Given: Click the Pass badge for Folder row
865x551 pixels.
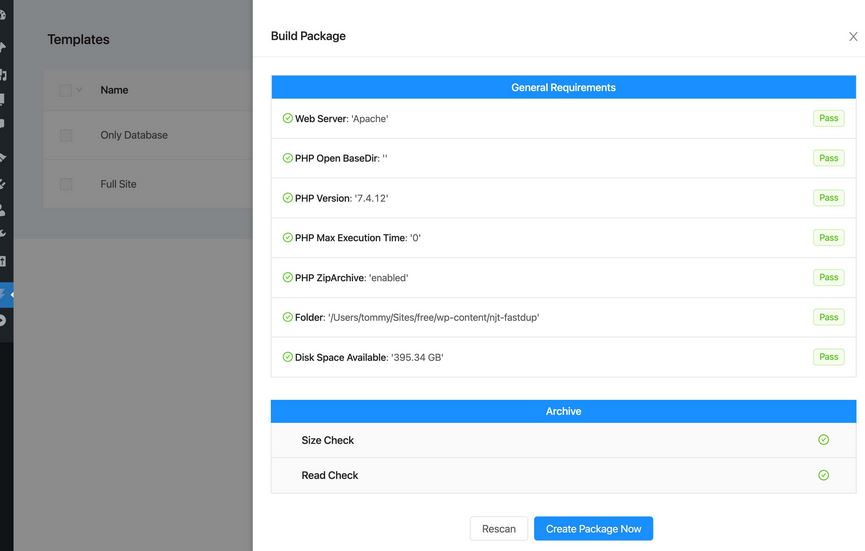Looking at the screenshot, I should (829, 317).
